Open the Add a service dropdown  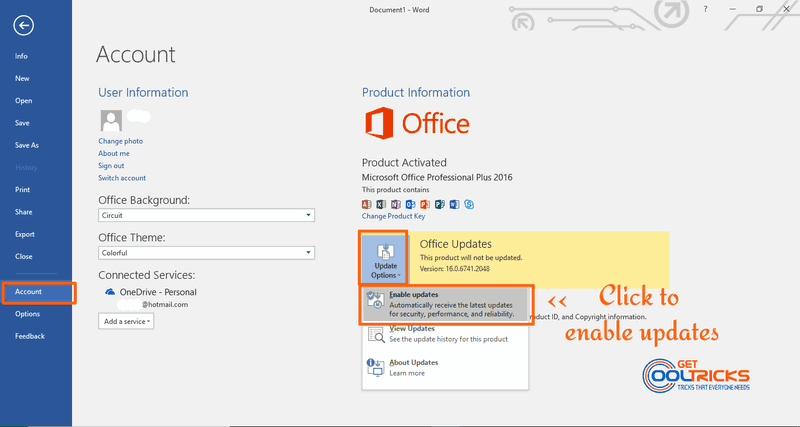pos(126,321)
